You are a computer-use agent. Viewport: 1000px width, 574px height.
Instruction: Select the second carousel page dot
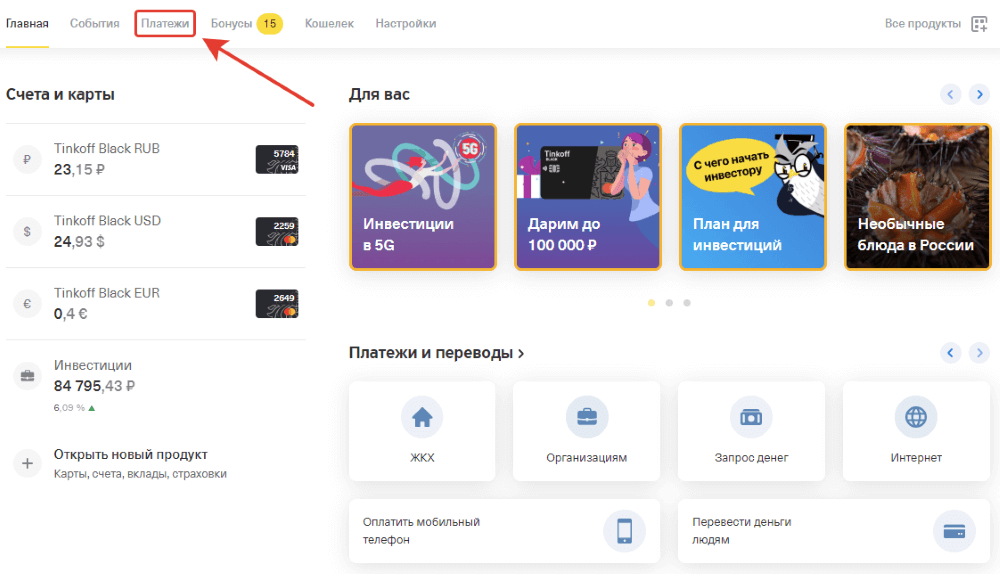tap(669, 303)
